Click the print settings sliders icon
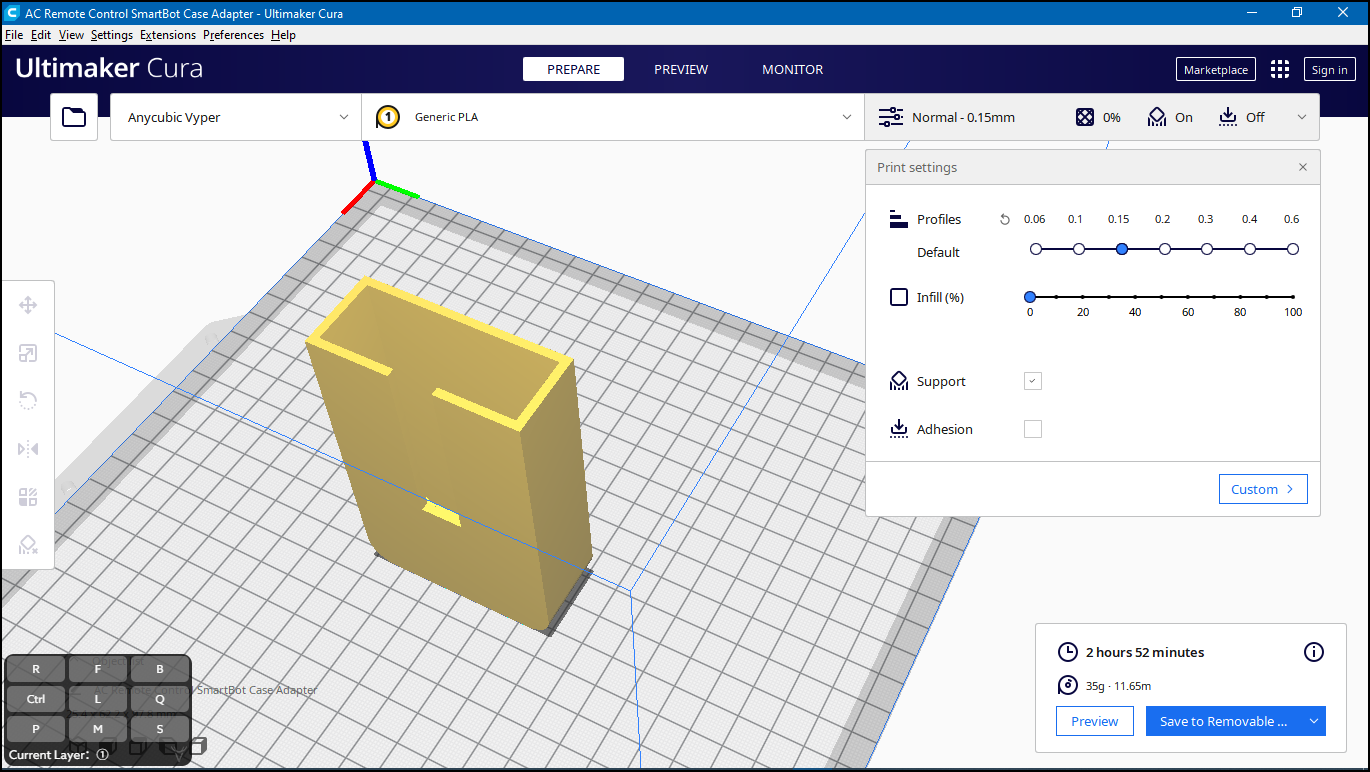 pos(891,117)
